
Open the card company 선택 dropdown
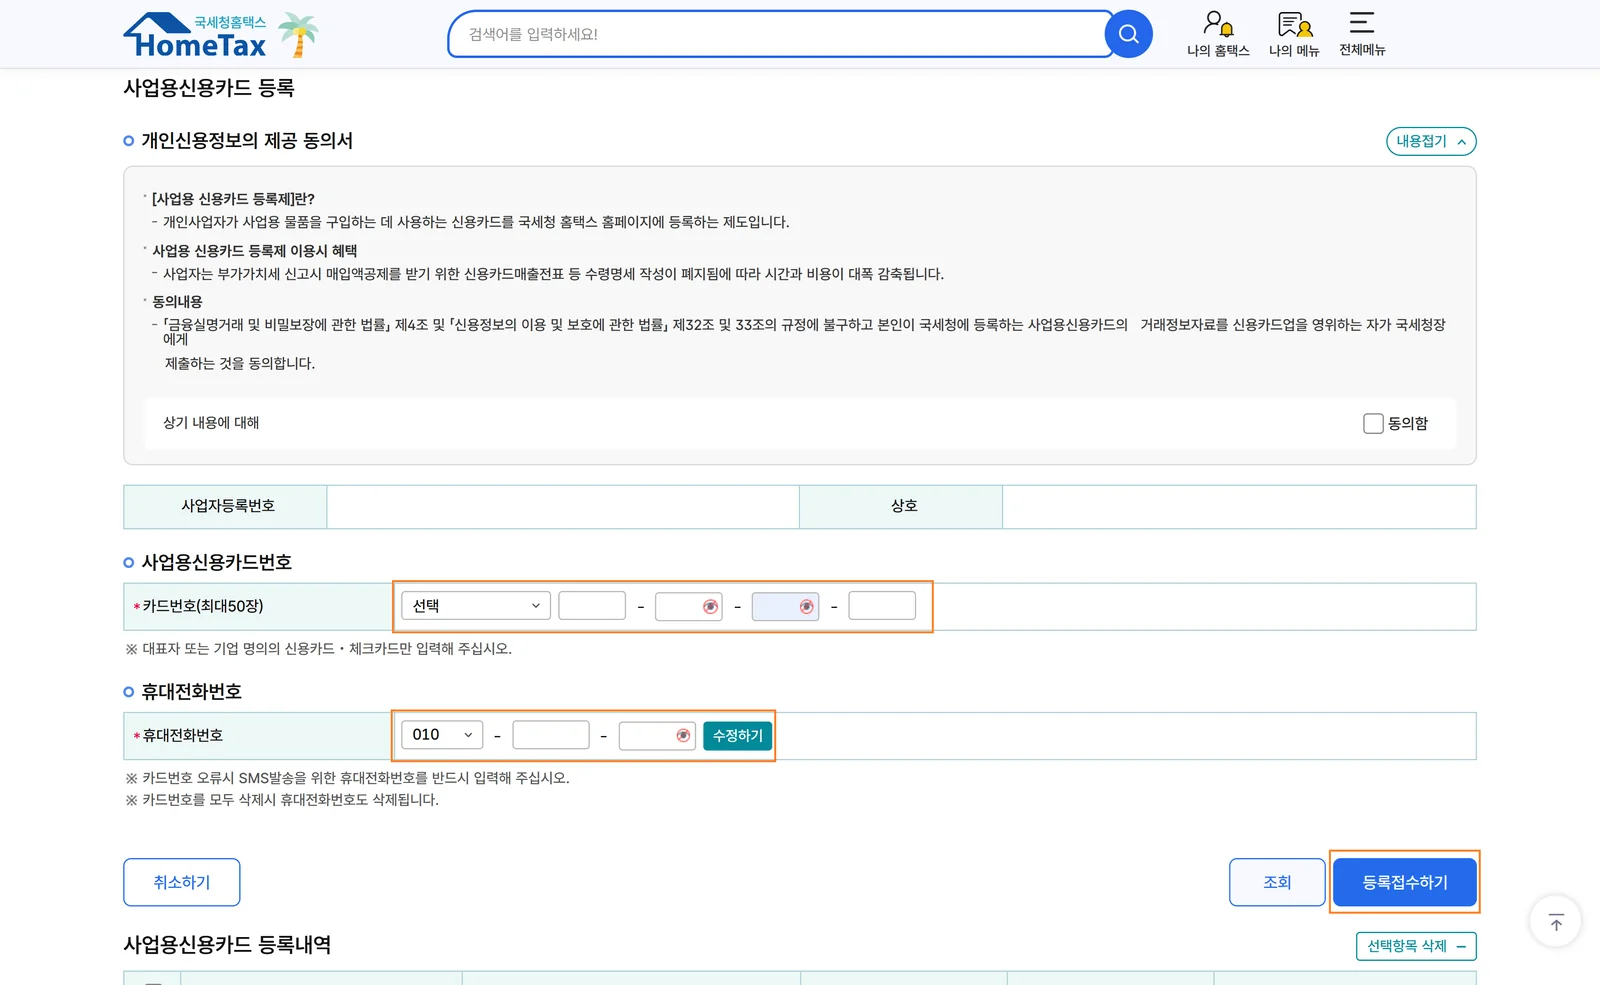coord(476,606)
